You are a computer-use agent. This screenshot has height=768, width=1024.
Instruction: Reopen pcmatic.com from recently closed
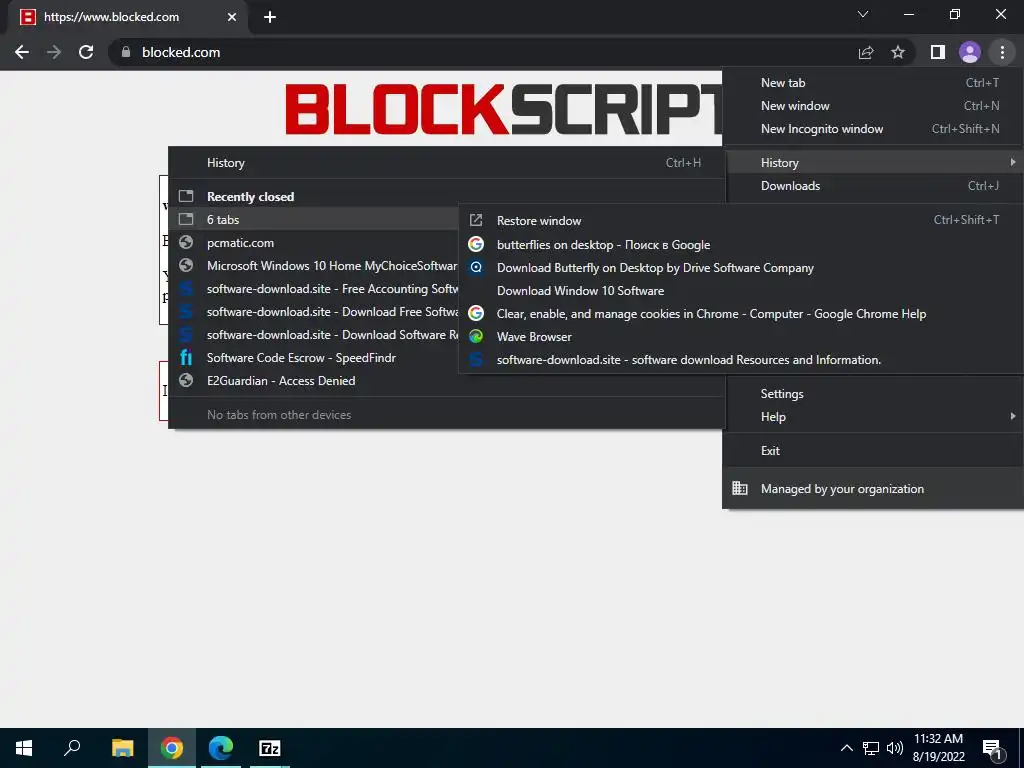(313, 242)
